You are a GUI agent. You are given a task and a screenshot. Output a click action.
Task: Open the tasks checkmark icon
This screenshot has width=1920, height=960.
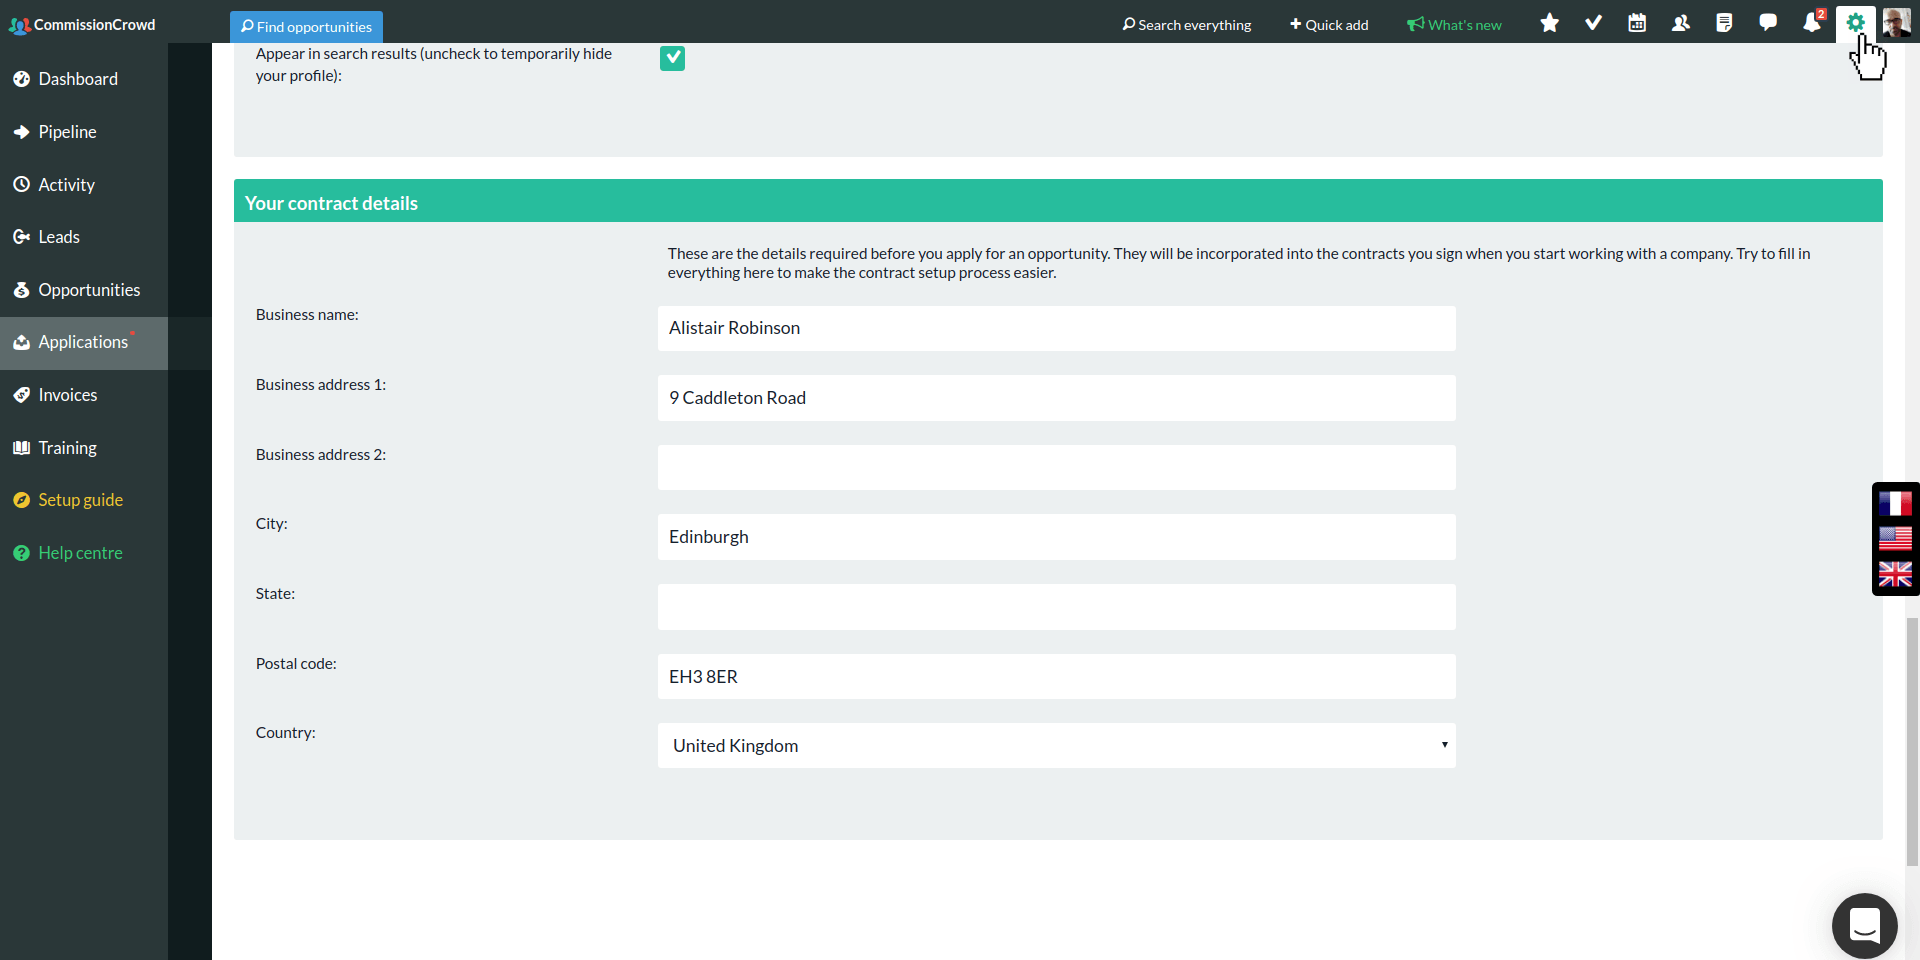pyautogui.click(x=1593, y=23)
